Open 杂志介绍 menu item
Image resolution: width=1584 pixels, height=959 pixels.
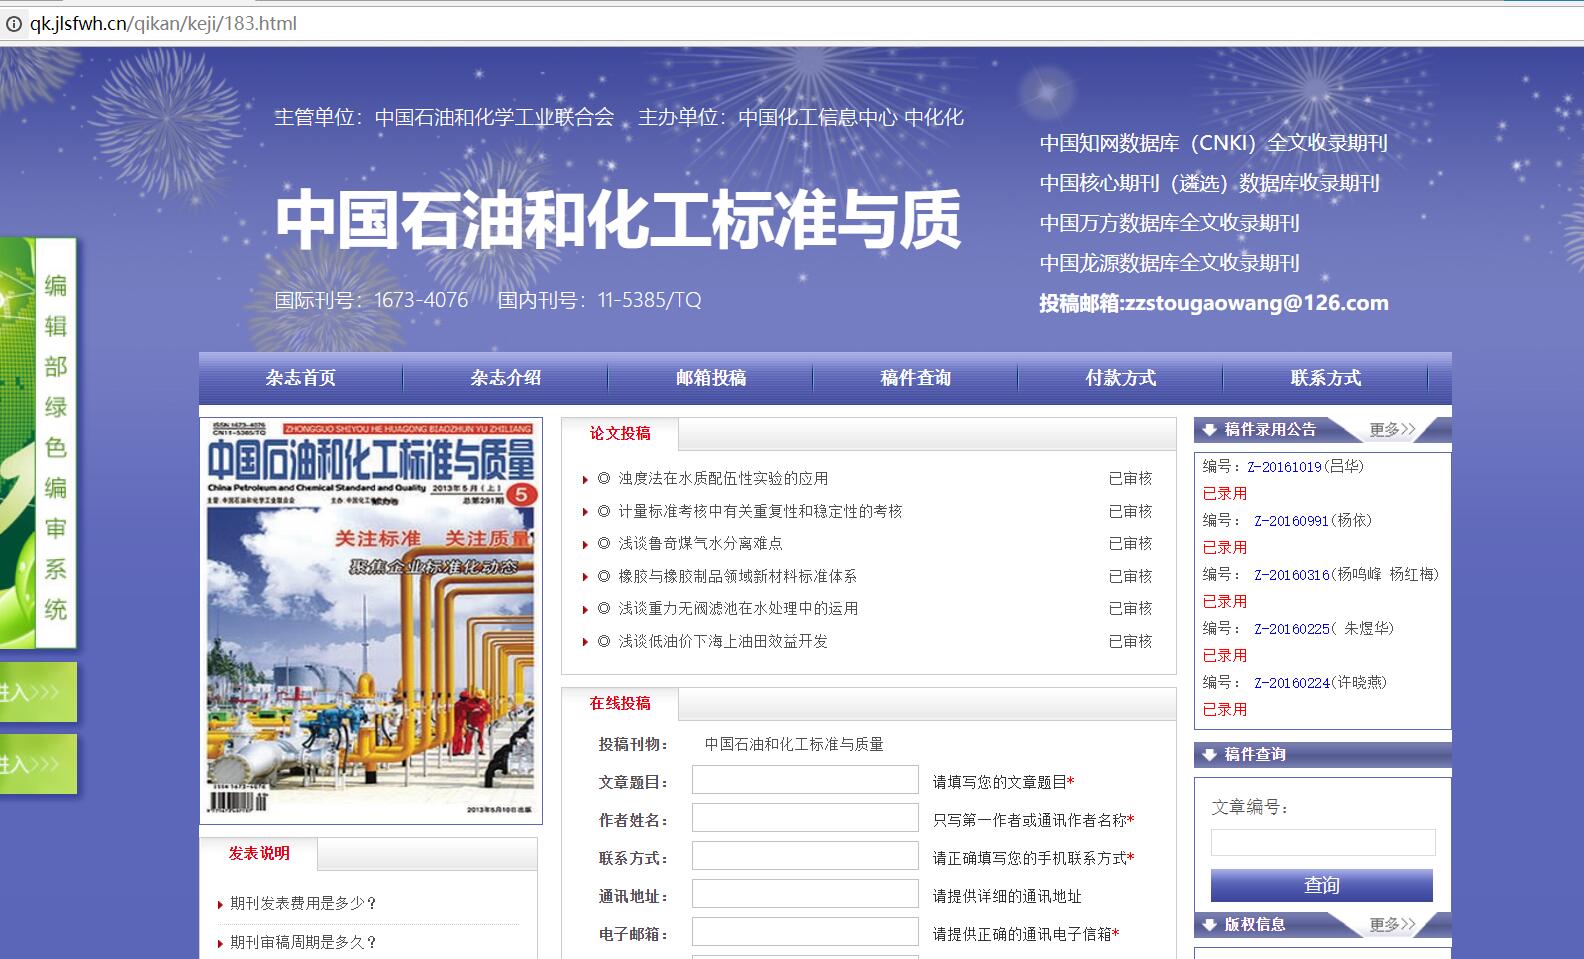click(x=506, y=378)
